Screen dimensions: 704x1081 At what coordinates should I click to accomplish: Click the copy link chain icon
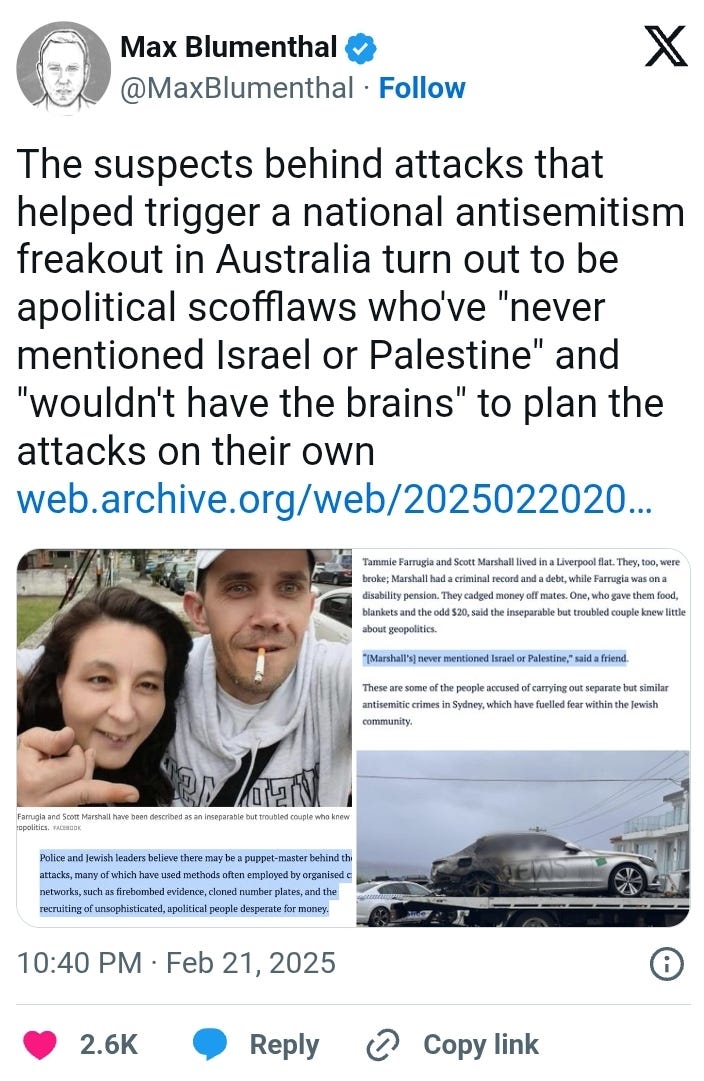(383, 1045)
